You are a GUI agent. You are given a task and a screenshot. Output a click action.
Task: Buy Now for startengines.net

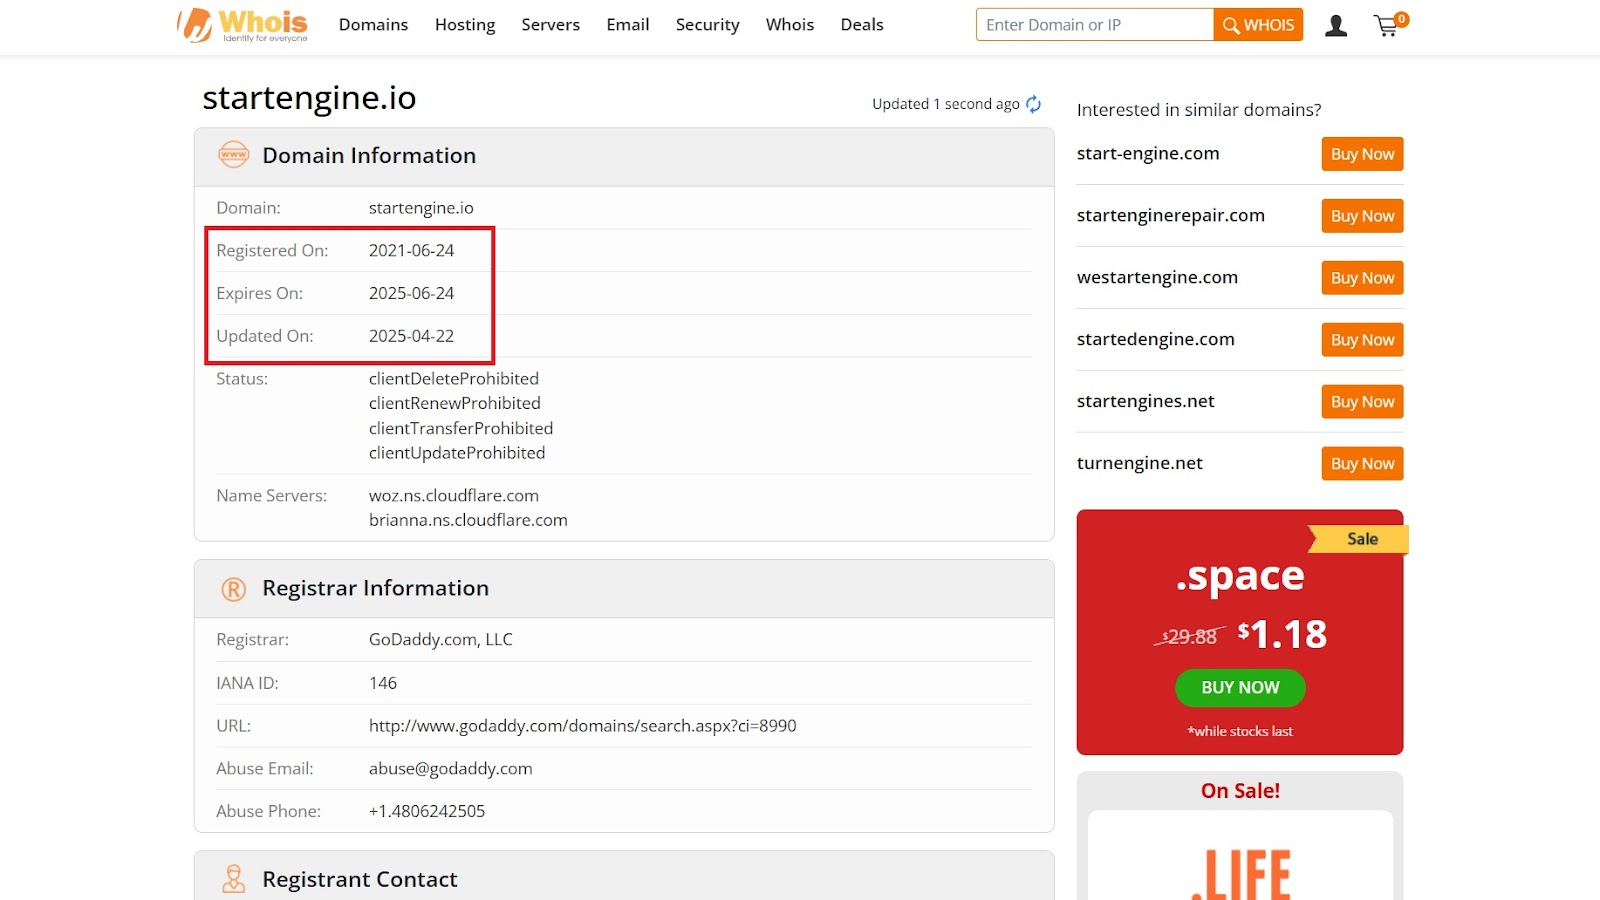(x=1362, y=402)
